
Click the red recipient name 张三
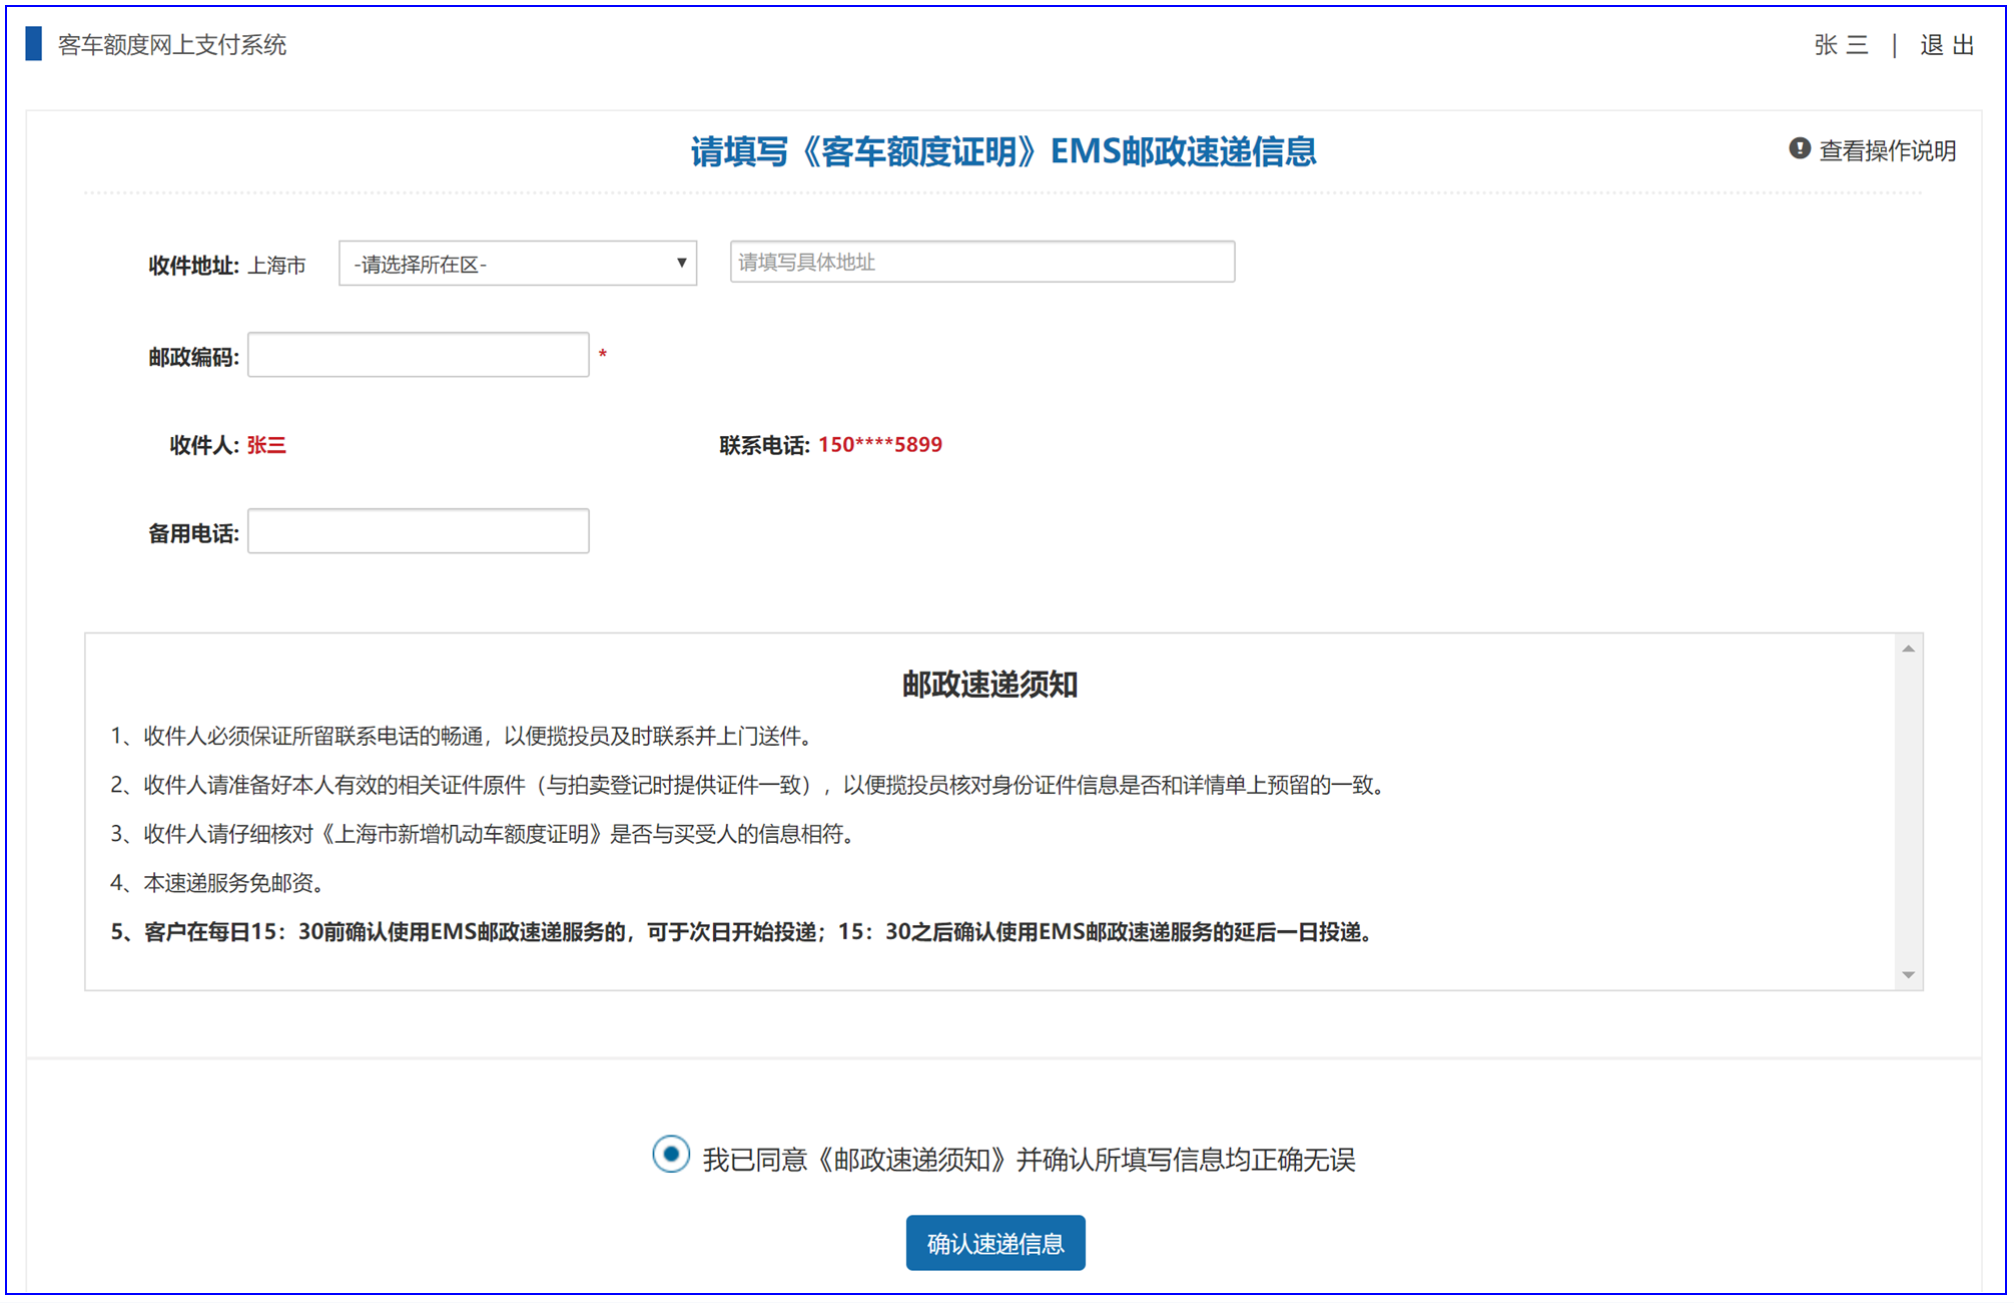click(x=266, y=445)
